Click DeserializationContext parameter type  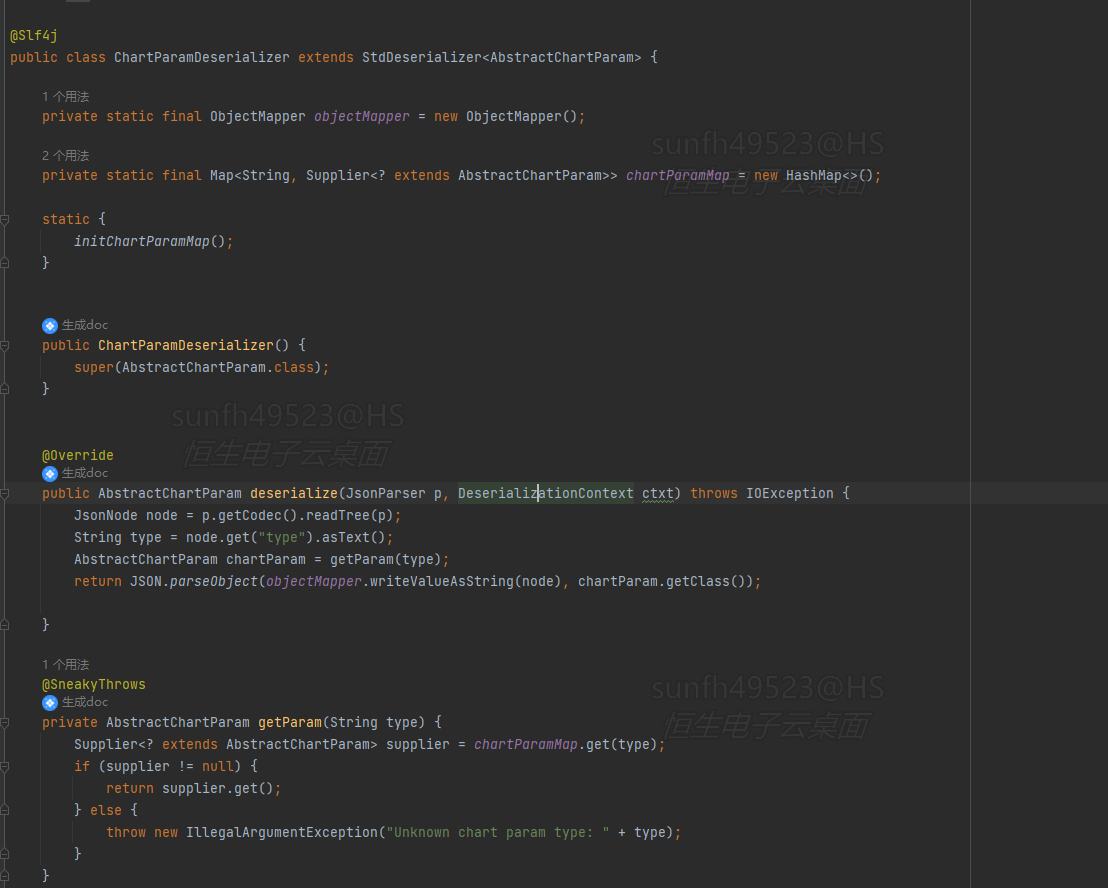546,494
